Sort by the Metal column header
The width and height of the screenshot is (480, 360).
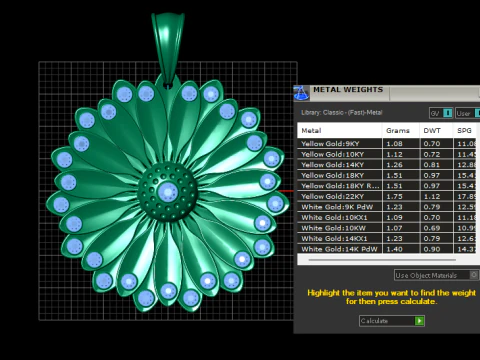pyautogui.click(x=339, y=131)
